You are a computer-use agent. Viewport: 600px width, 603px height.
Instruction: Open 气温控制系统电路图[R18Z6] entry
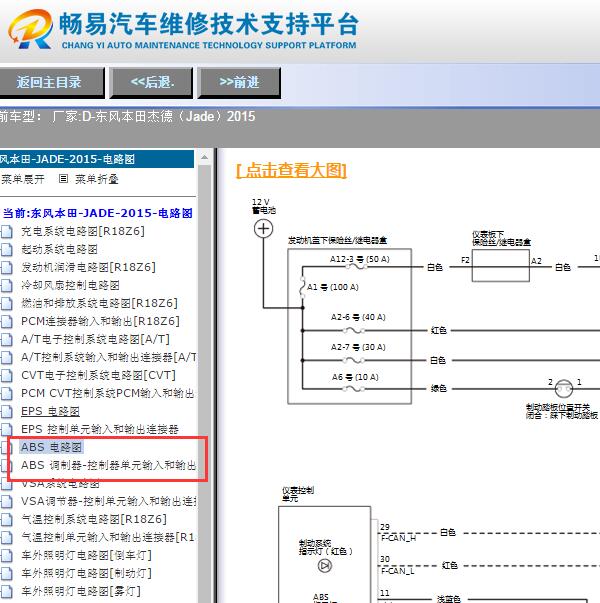(94, 519)
